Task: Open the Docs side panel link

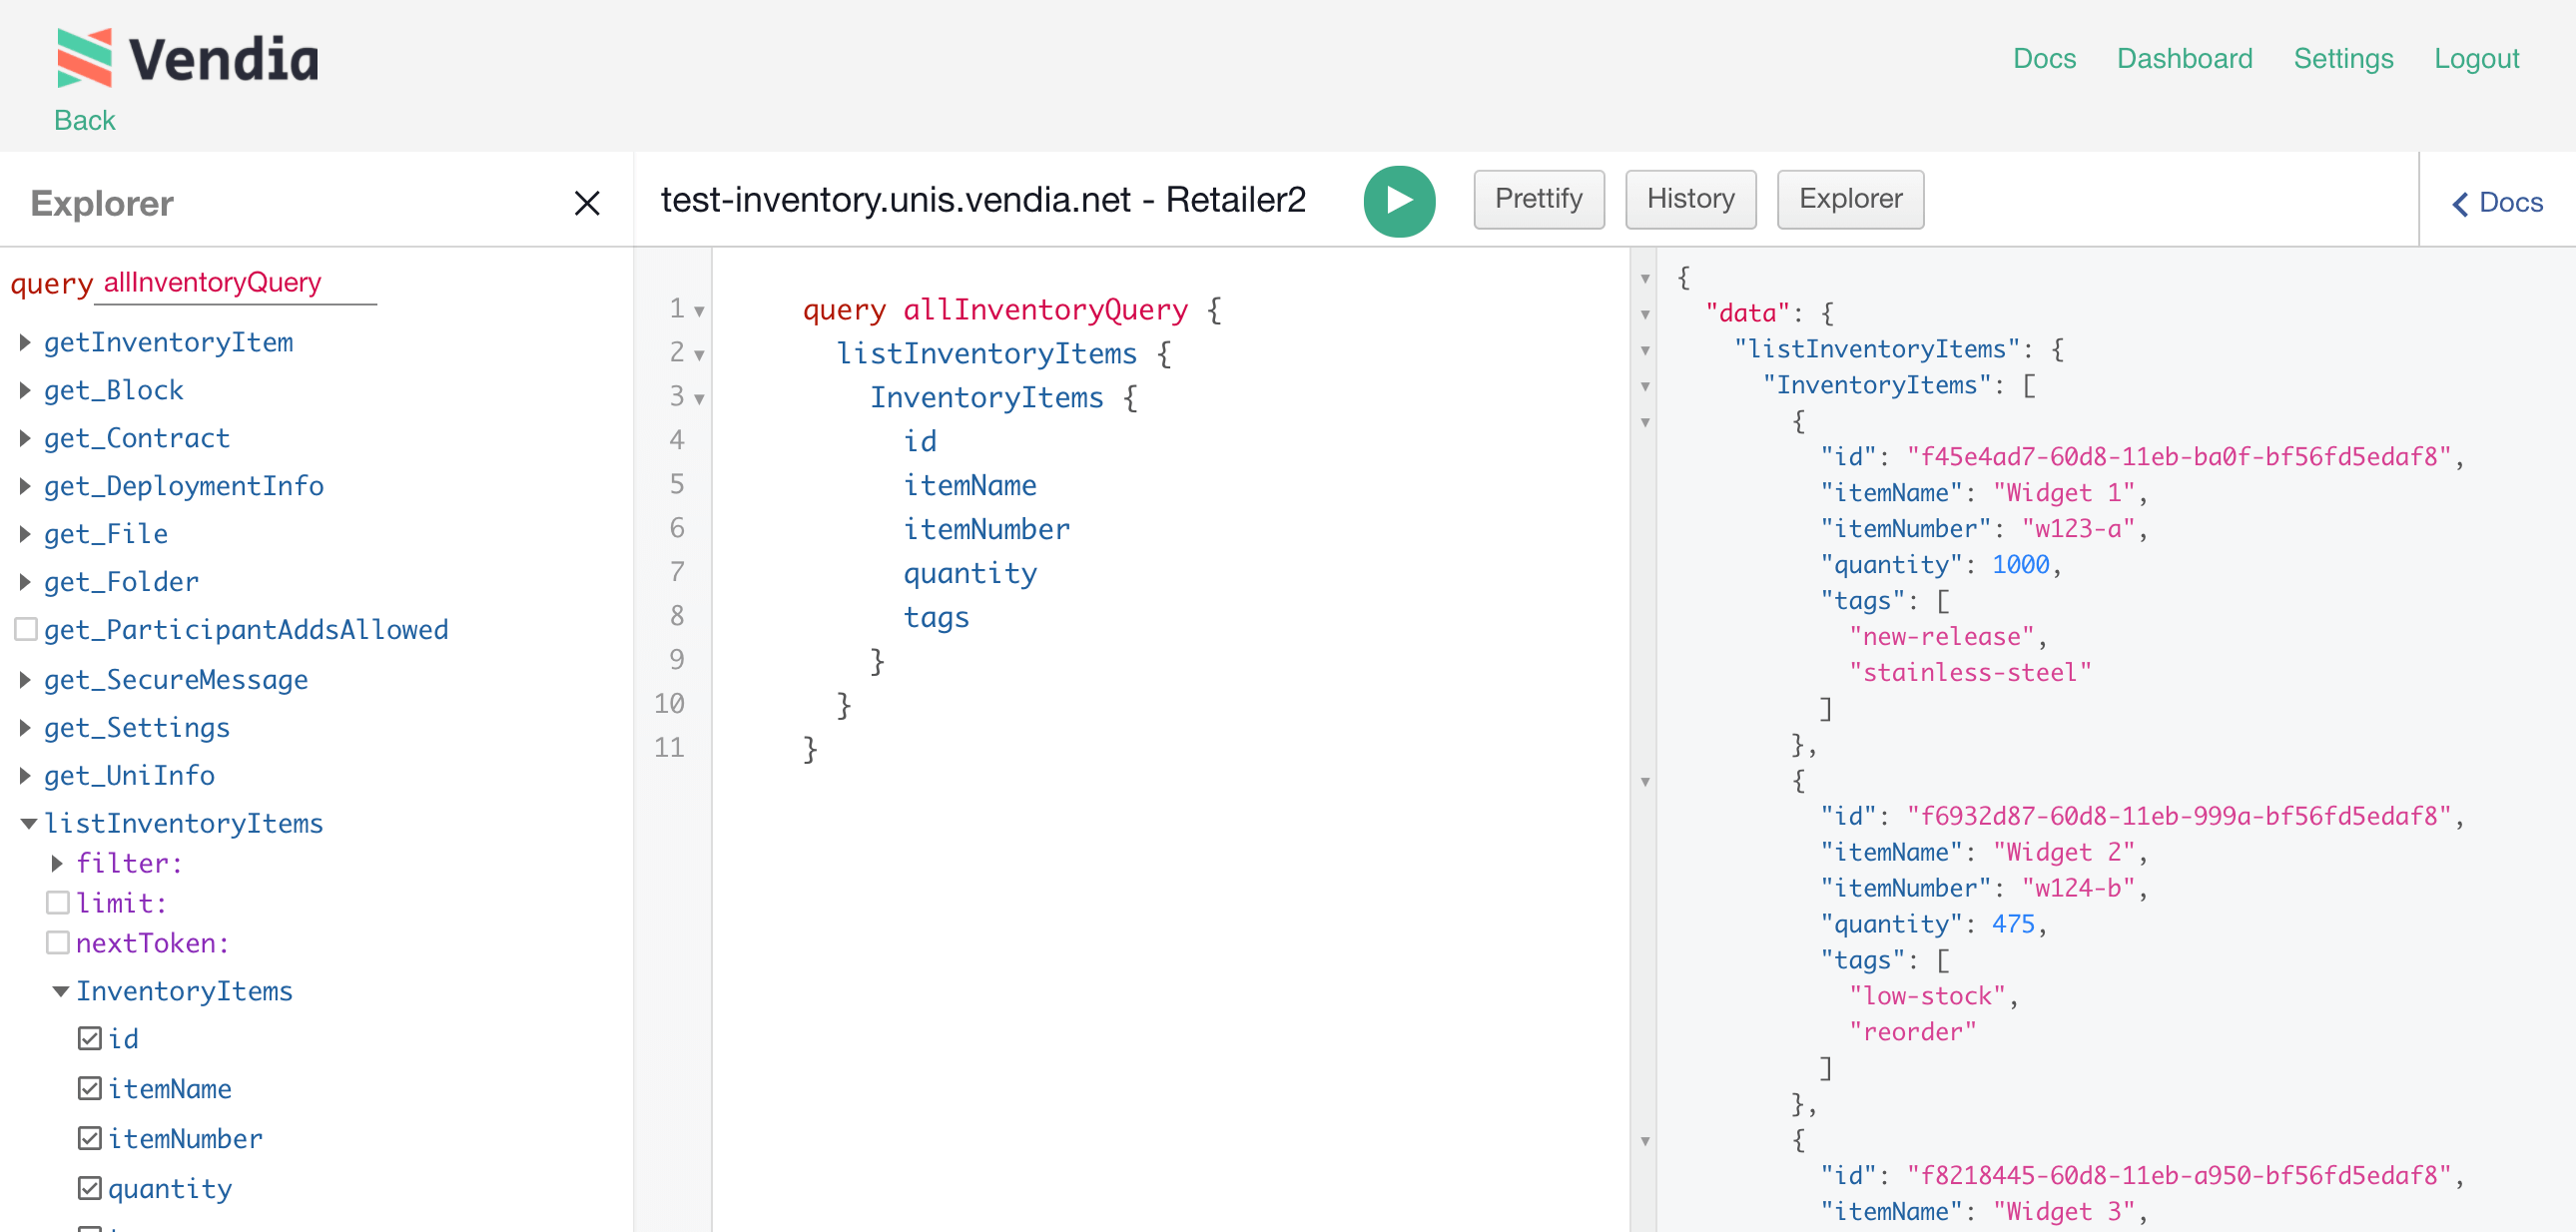Action: click(x=2497, y=203)
